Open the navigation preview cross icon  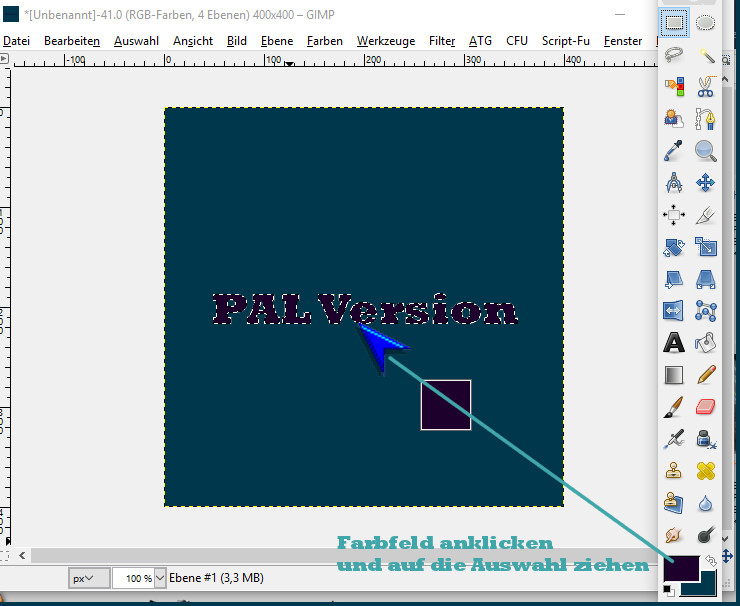pyautogui.click(x=727, y=556)
